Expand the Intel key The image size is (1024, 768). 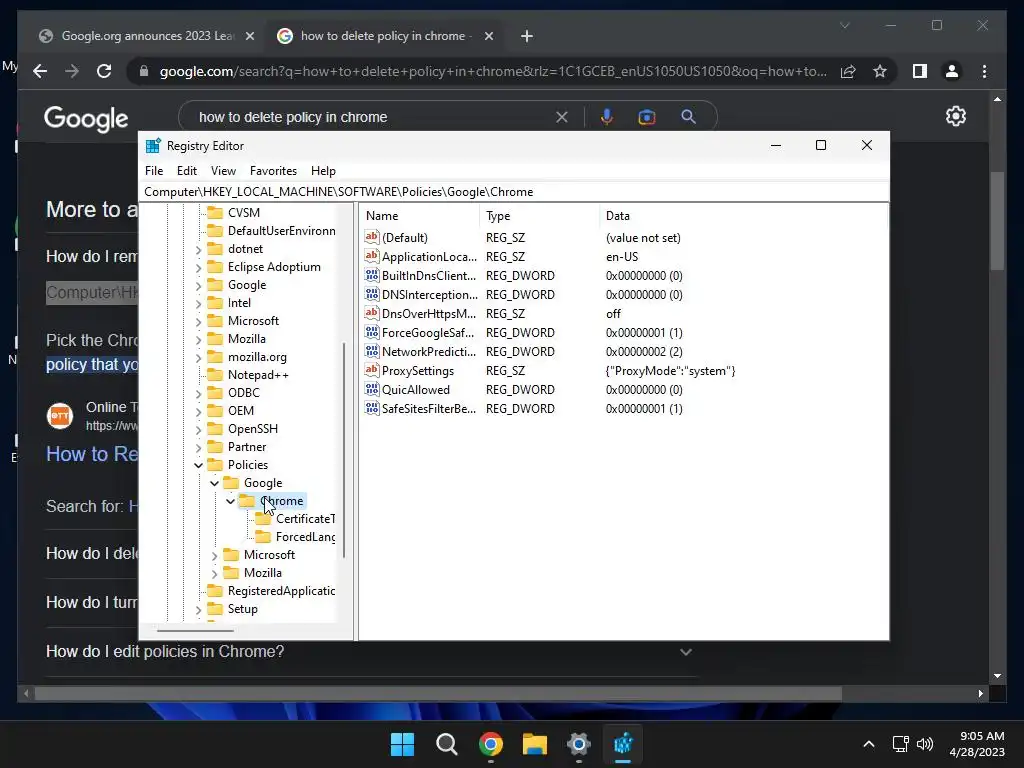coord(199,303)
